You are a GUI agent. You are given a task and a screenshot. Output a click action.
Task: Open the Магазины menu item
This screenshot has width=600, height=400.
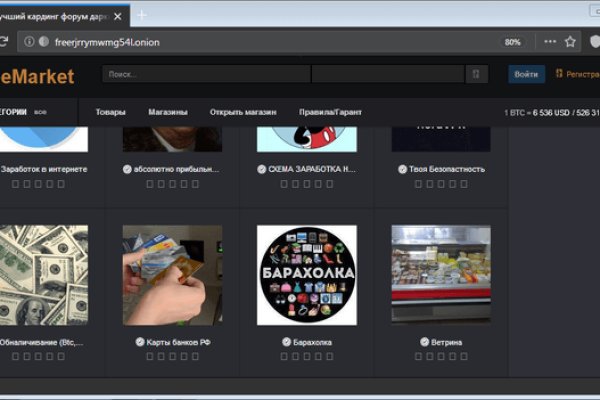point(168,112)
